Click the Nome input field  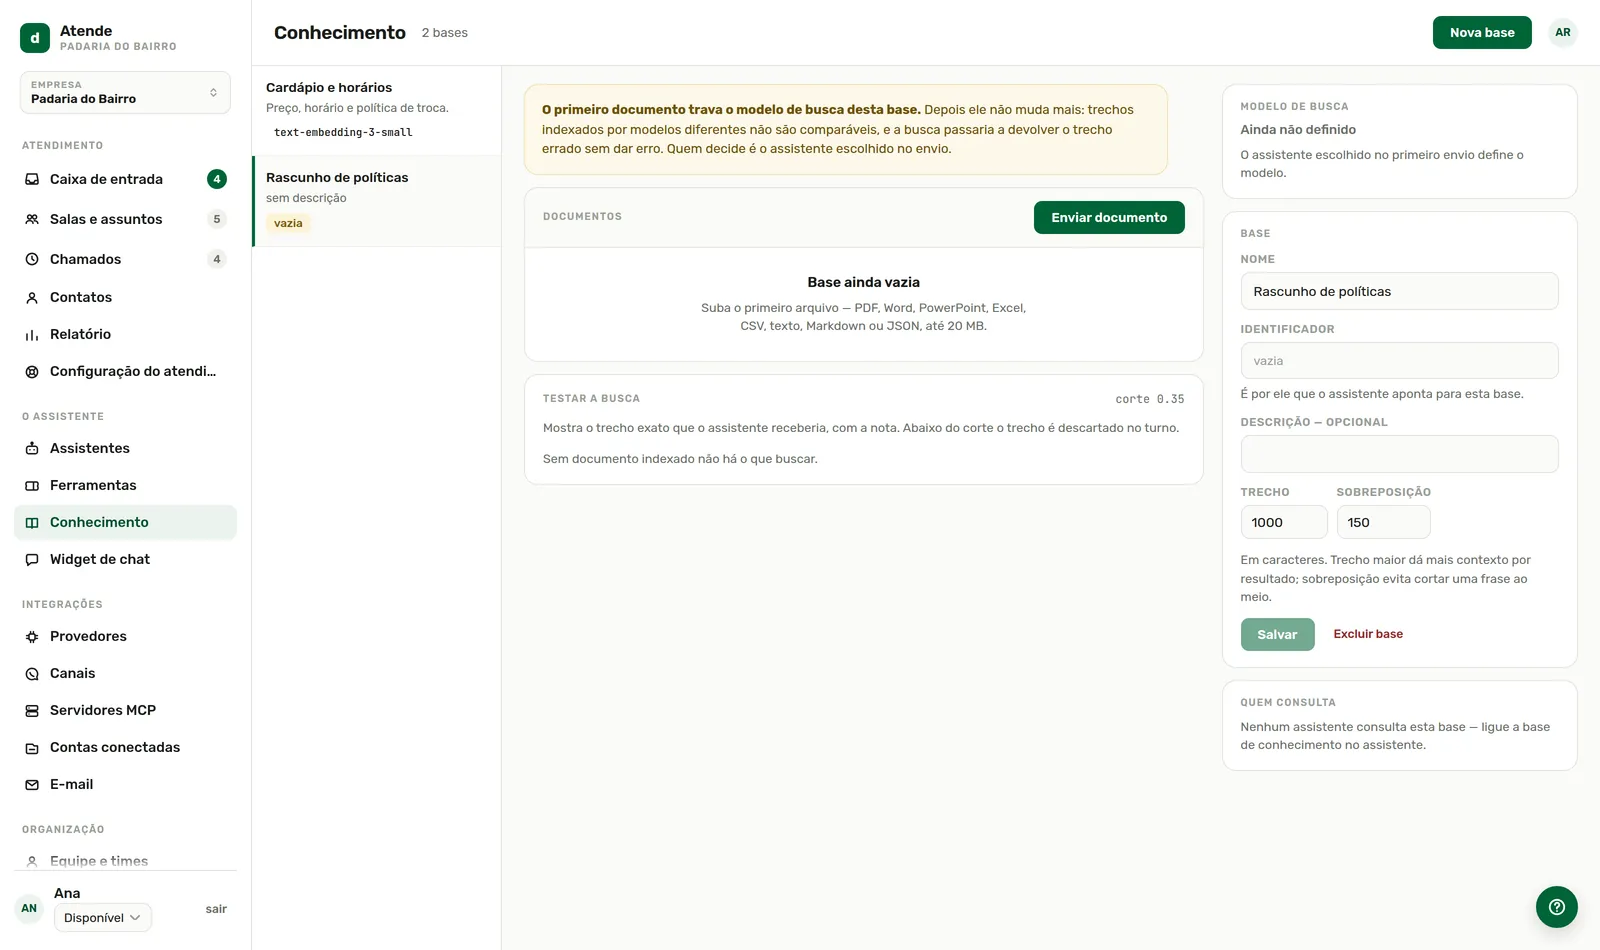[x=1399, y=291]
